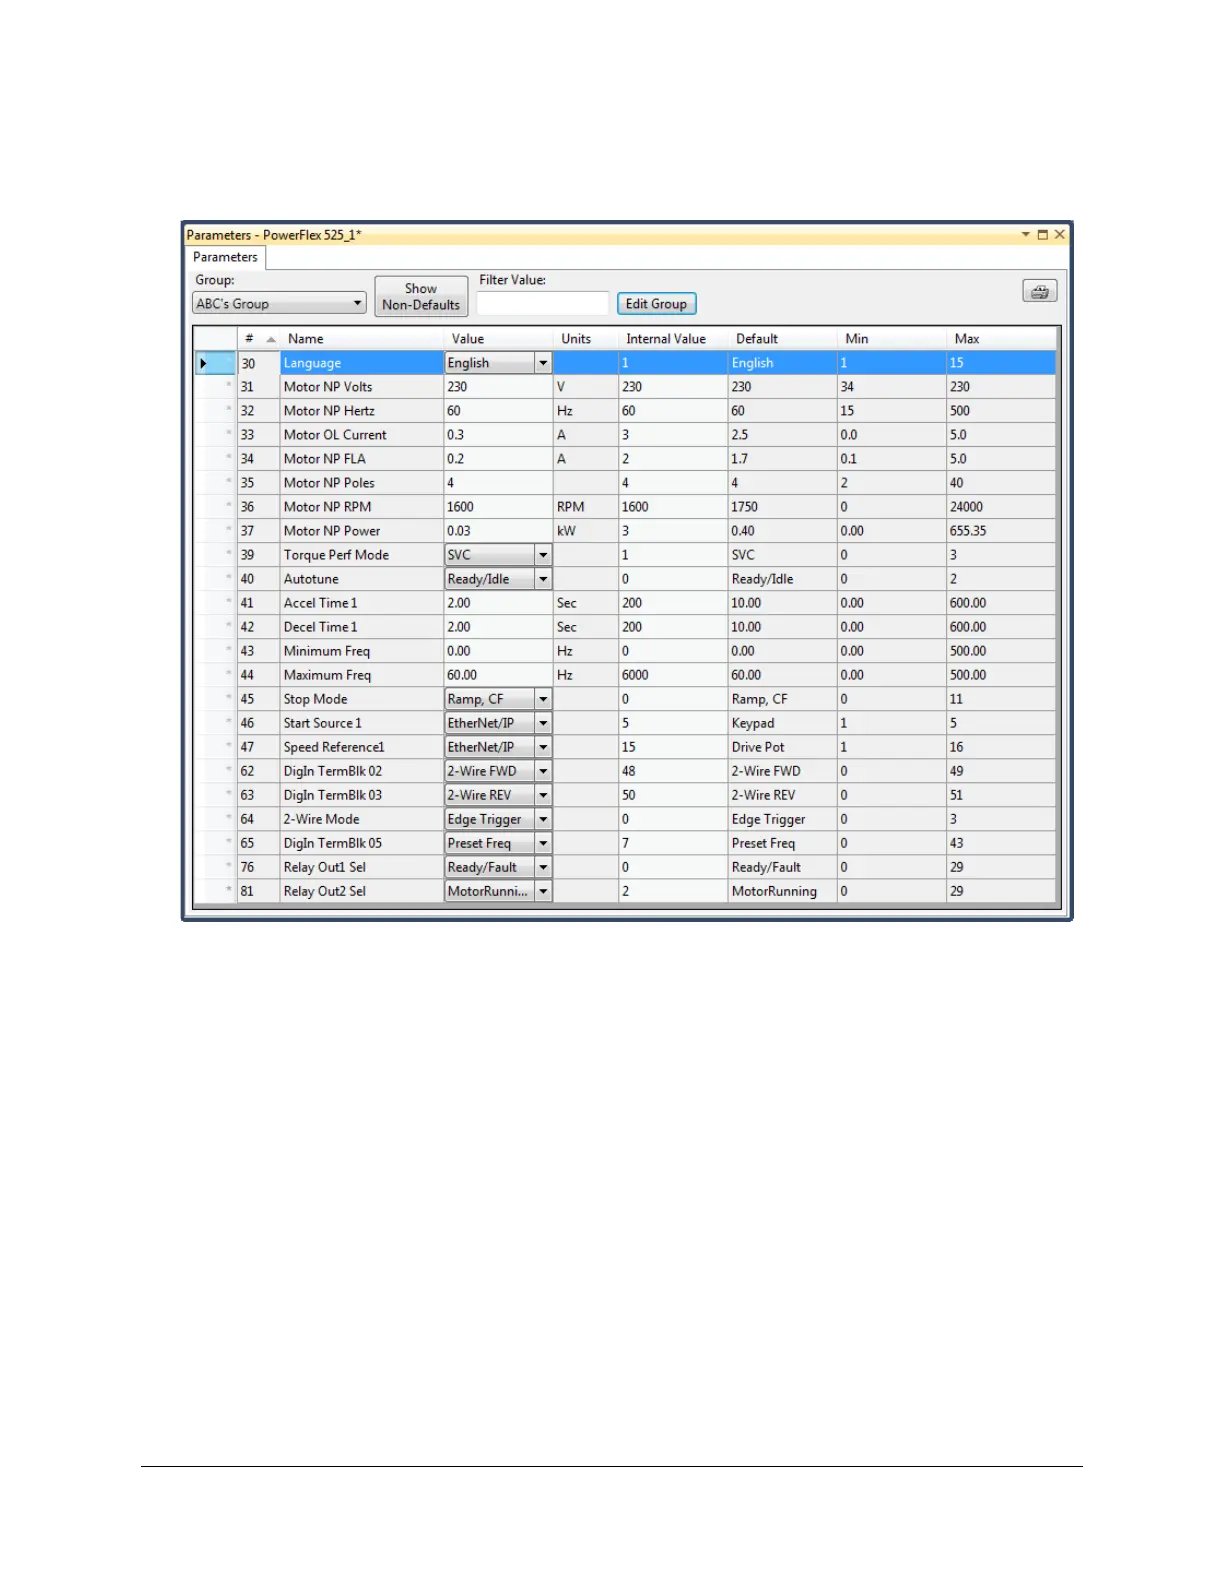This screenshot has height=1584, width=1224.
Task: Click Motor NP RPM default 1750
Action: tap(783, 507)
